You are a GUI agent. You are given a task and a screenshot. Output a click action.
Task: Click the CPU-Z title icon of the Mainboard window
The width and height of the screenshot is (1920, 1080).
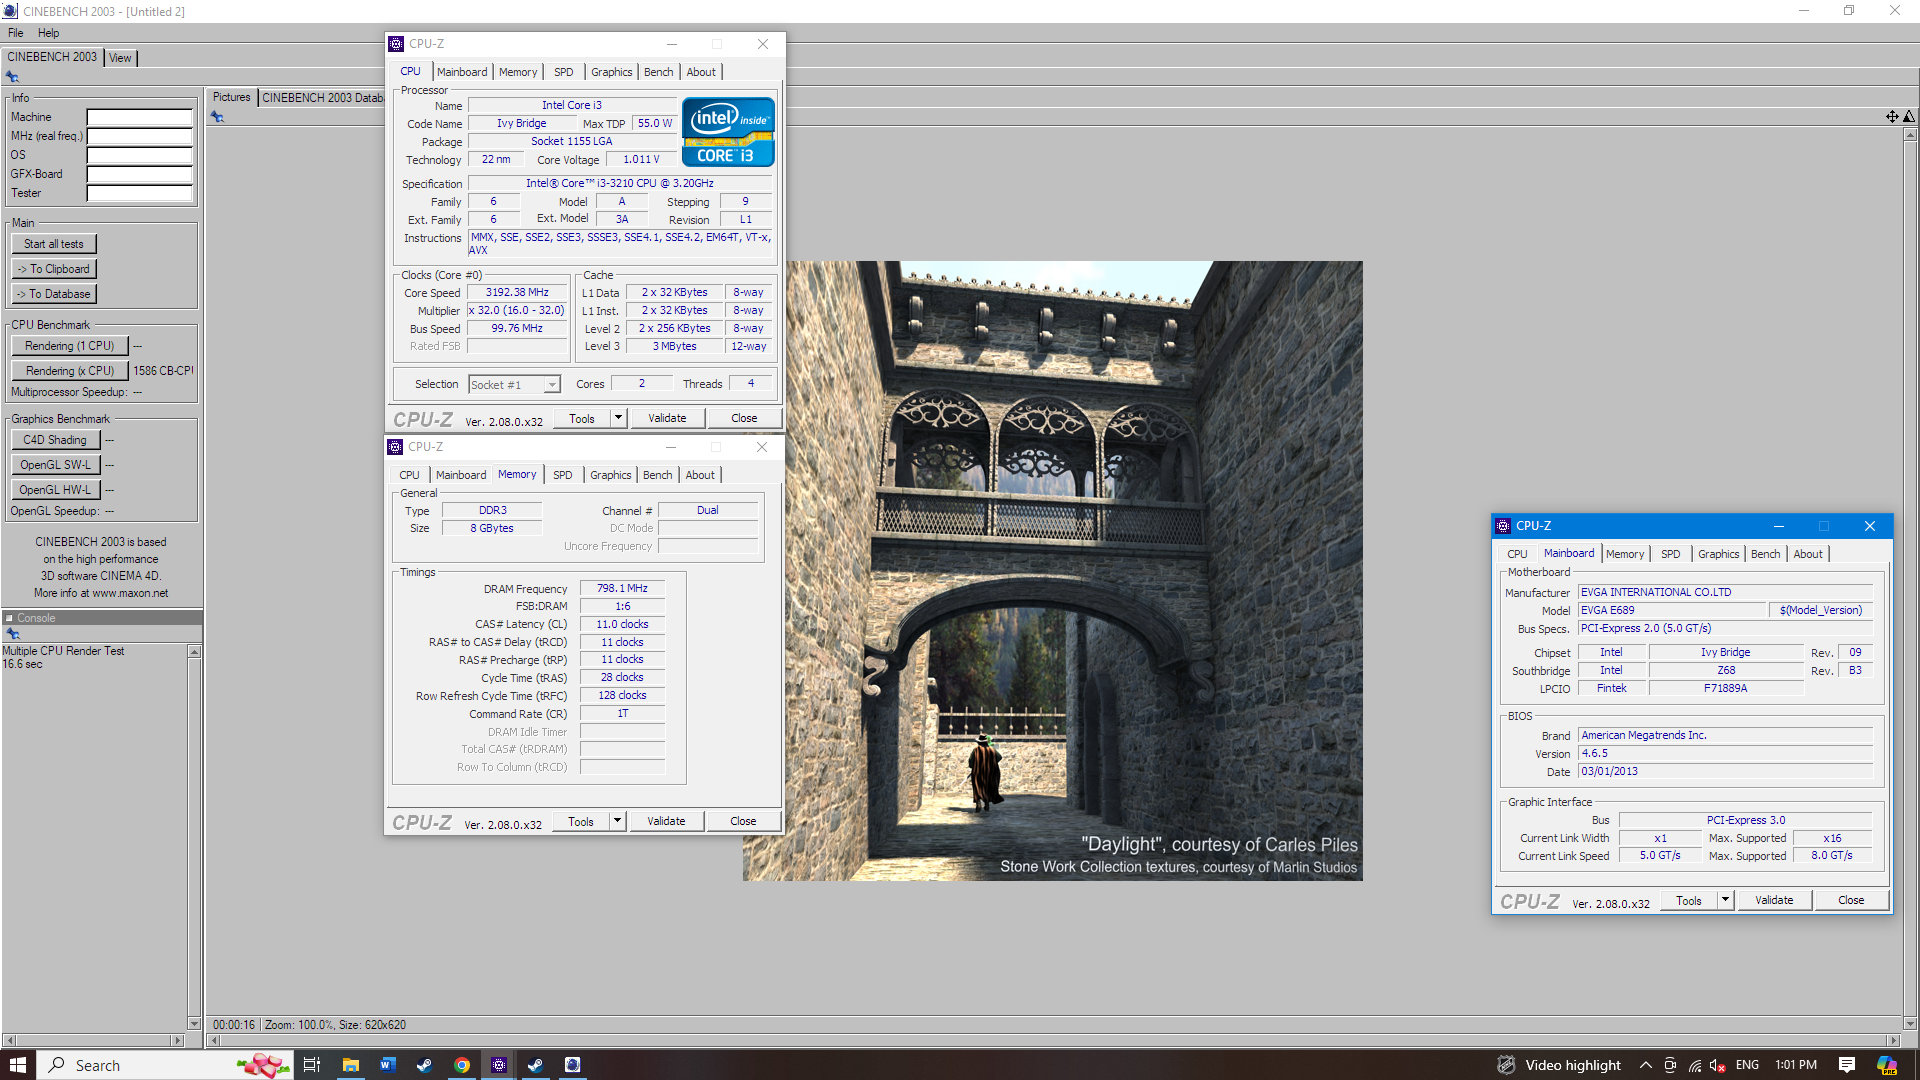[x=1503, y=526]
